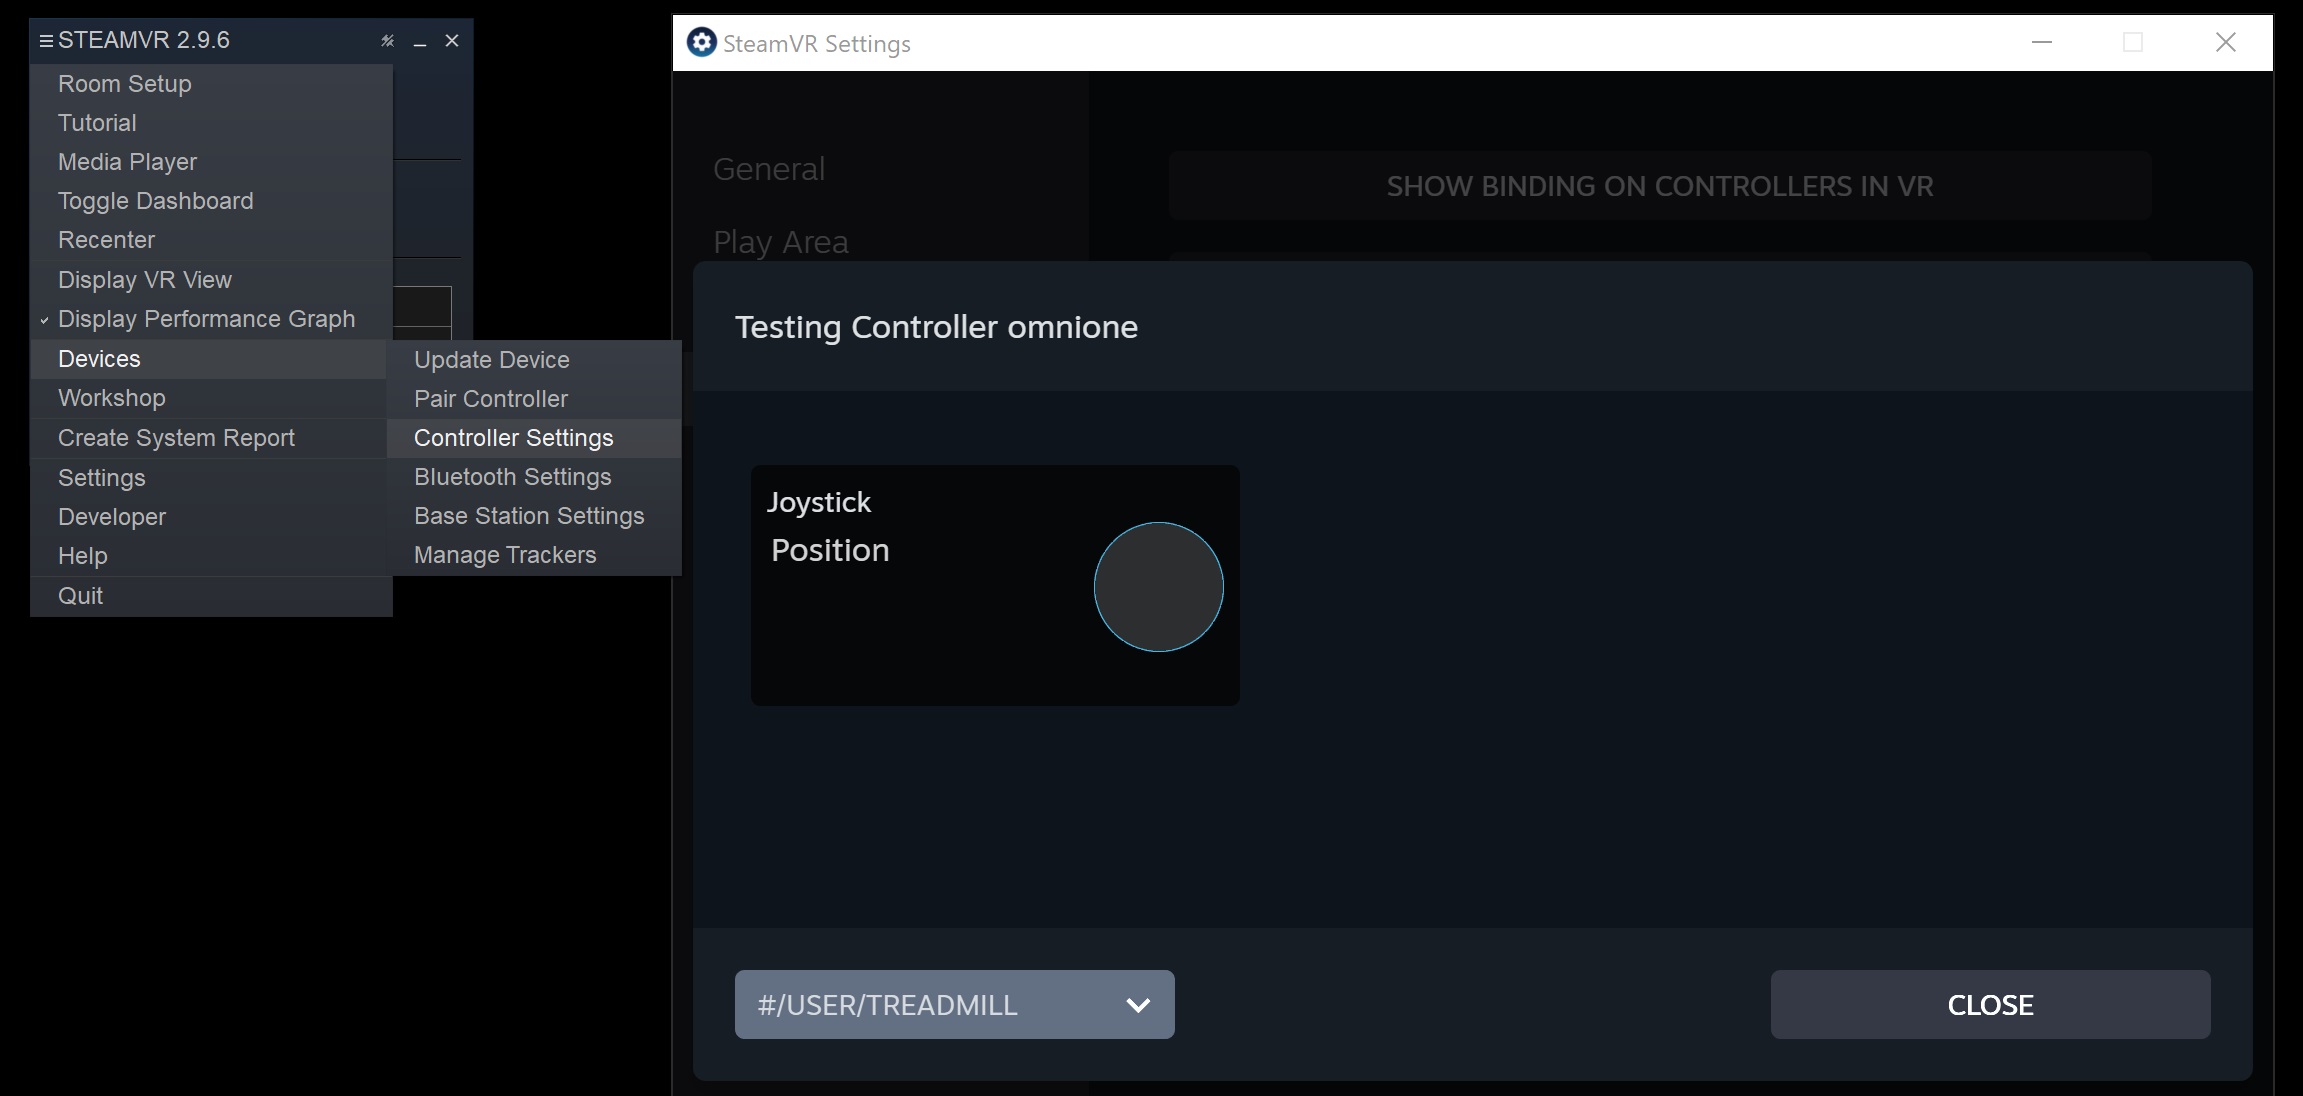Screen dimensions: 2303x1096
Task: Choose Recenter from SteamVR menu
Action: pyautogui.click(x=211, y=240)
